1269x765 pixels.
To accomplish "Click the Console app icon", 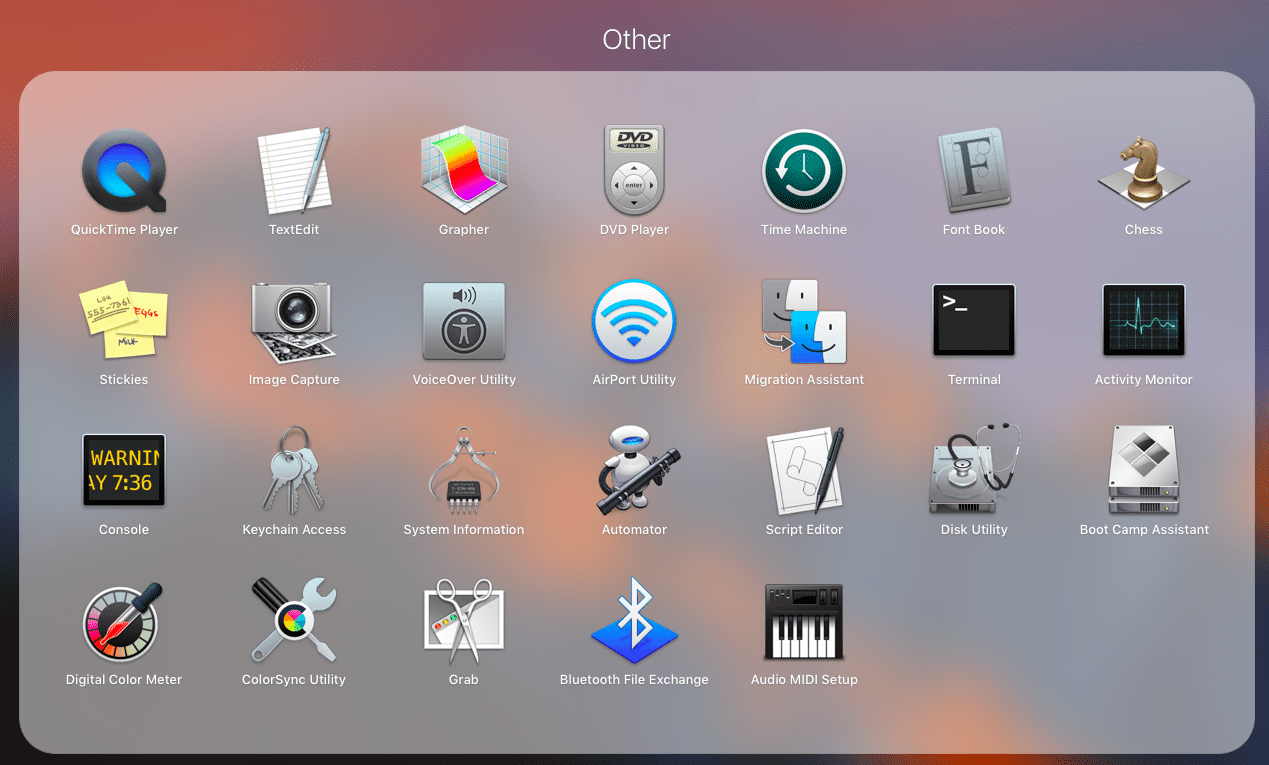I will (x=124, y=471).
